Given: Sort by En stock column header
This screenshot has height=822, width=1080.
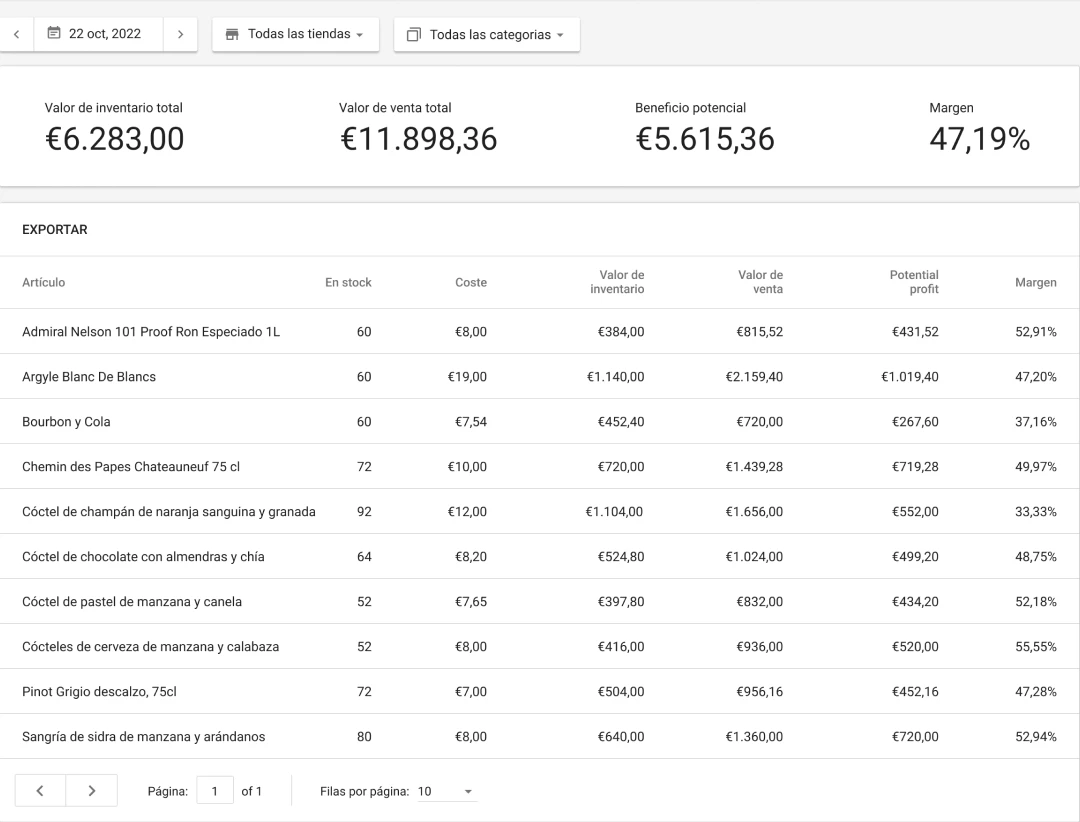Looking at the screenshot, I should point(348,283).
